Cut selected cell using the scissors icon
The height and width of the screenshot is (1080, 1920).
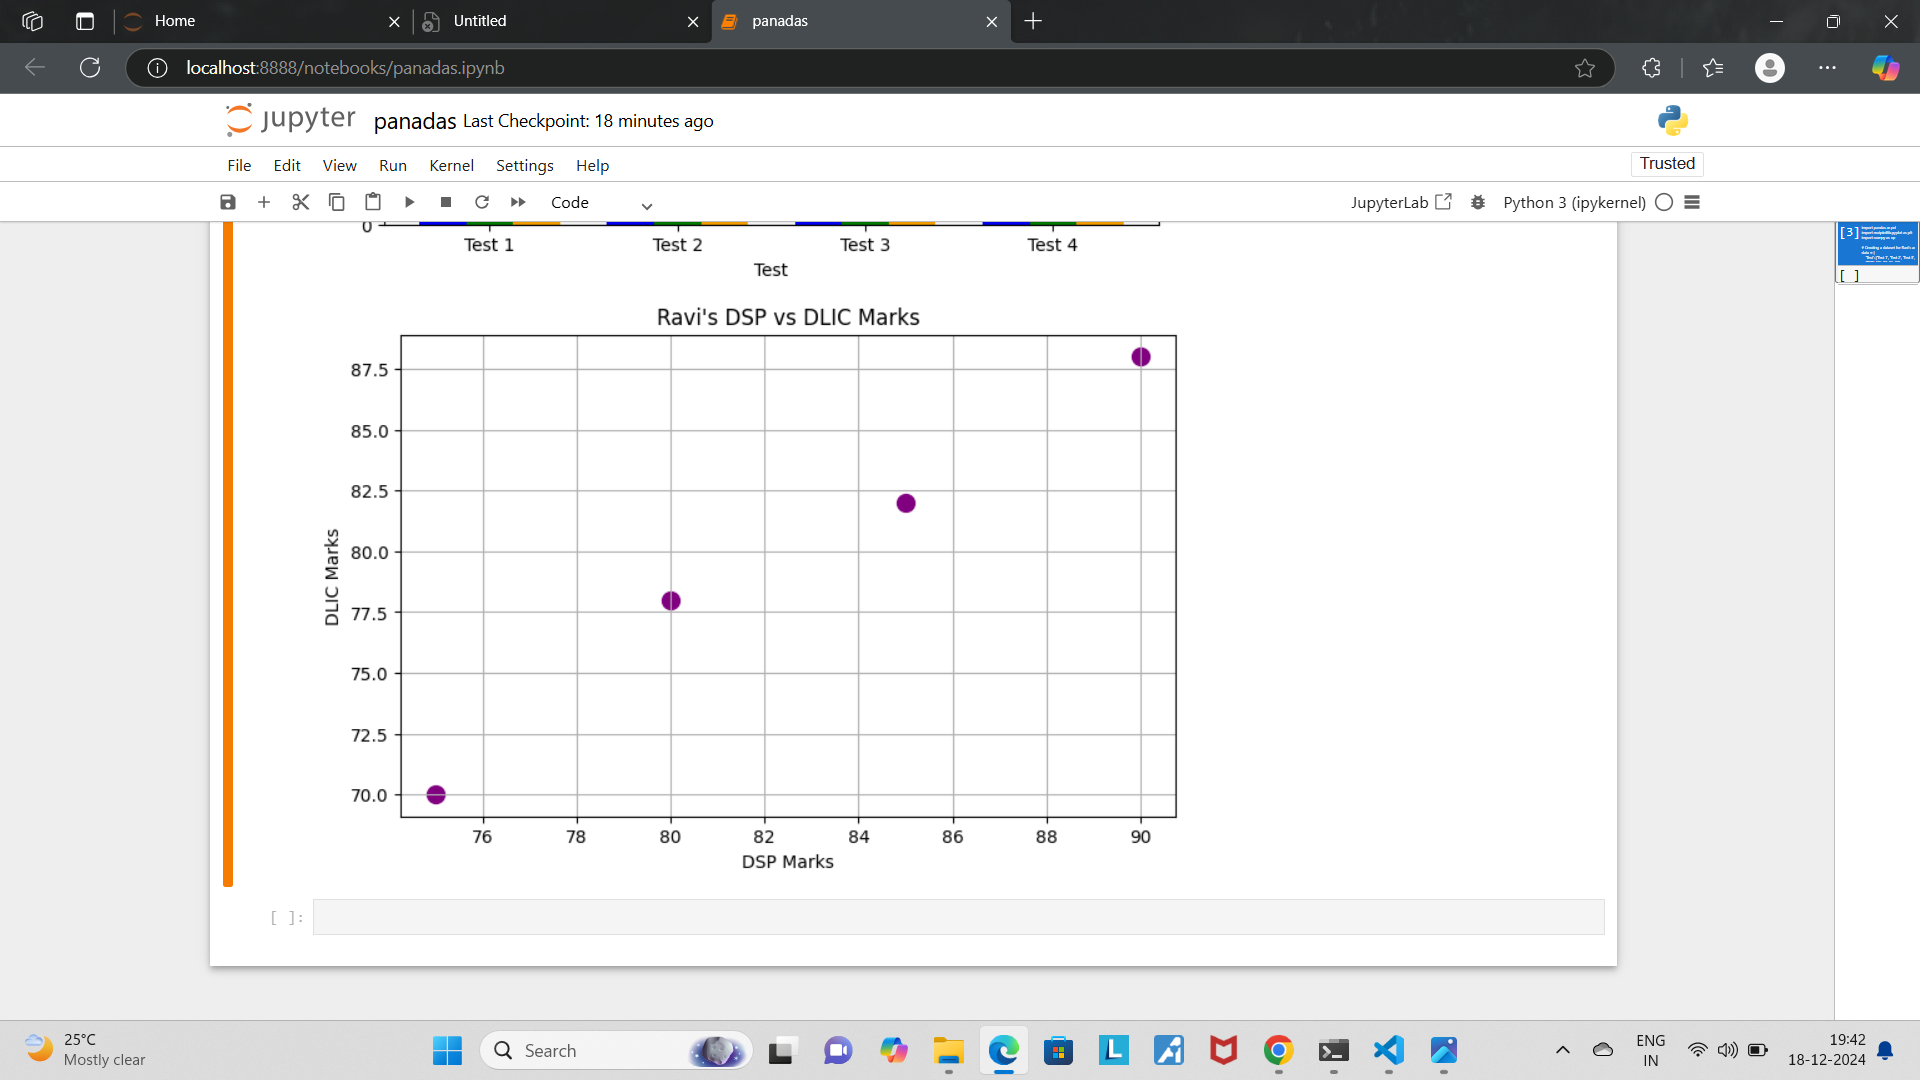(300, 202)
